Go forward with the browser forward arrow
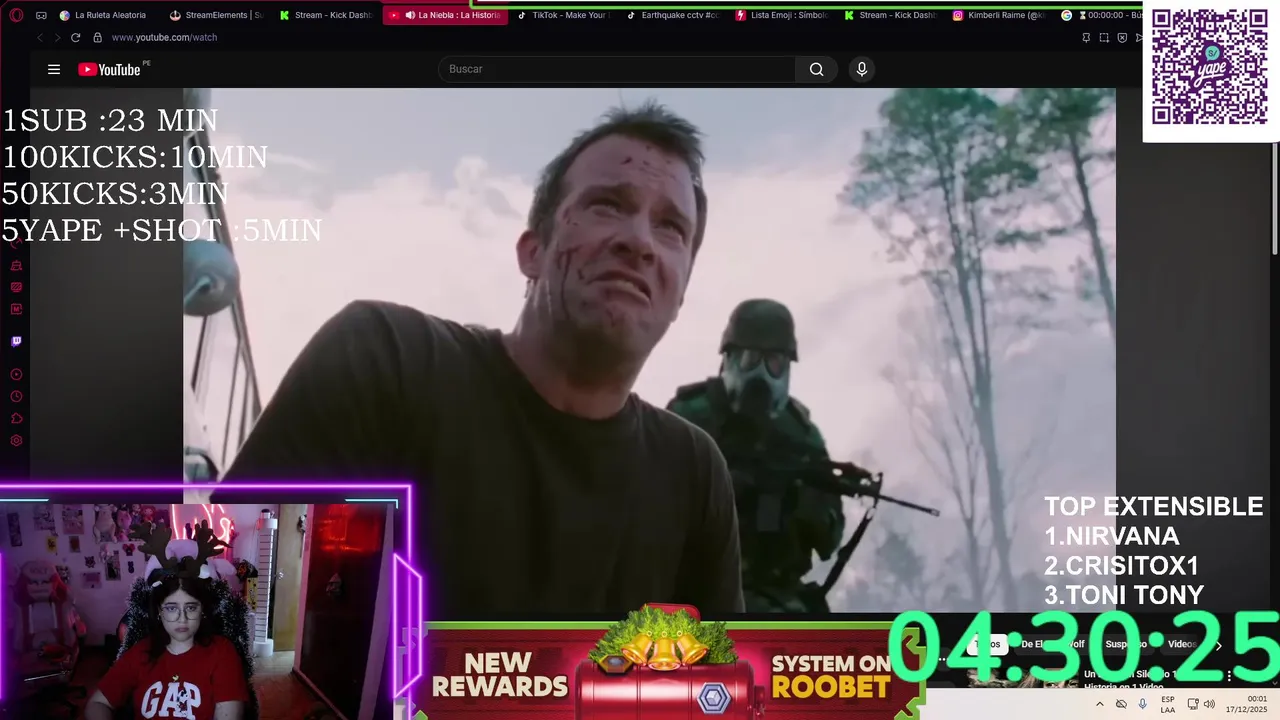 [58, 37]
